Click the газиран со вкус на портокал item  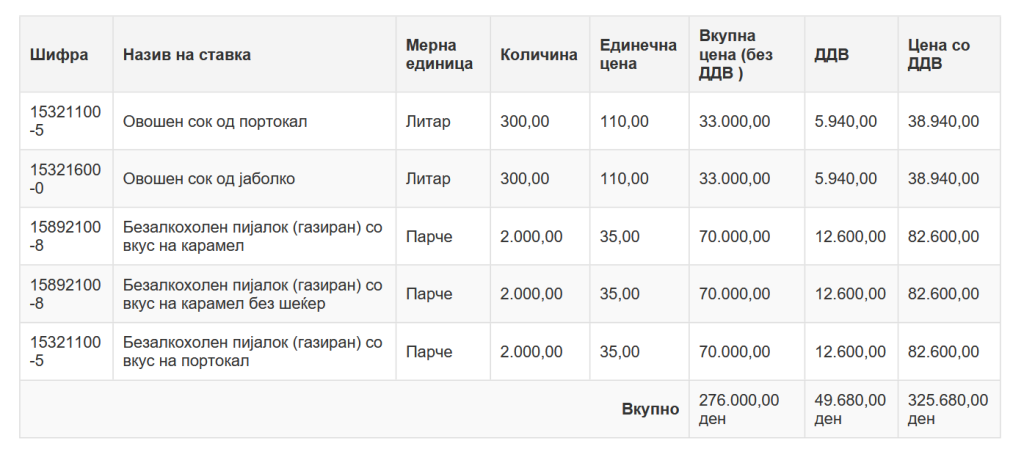(x=252, y=352)
